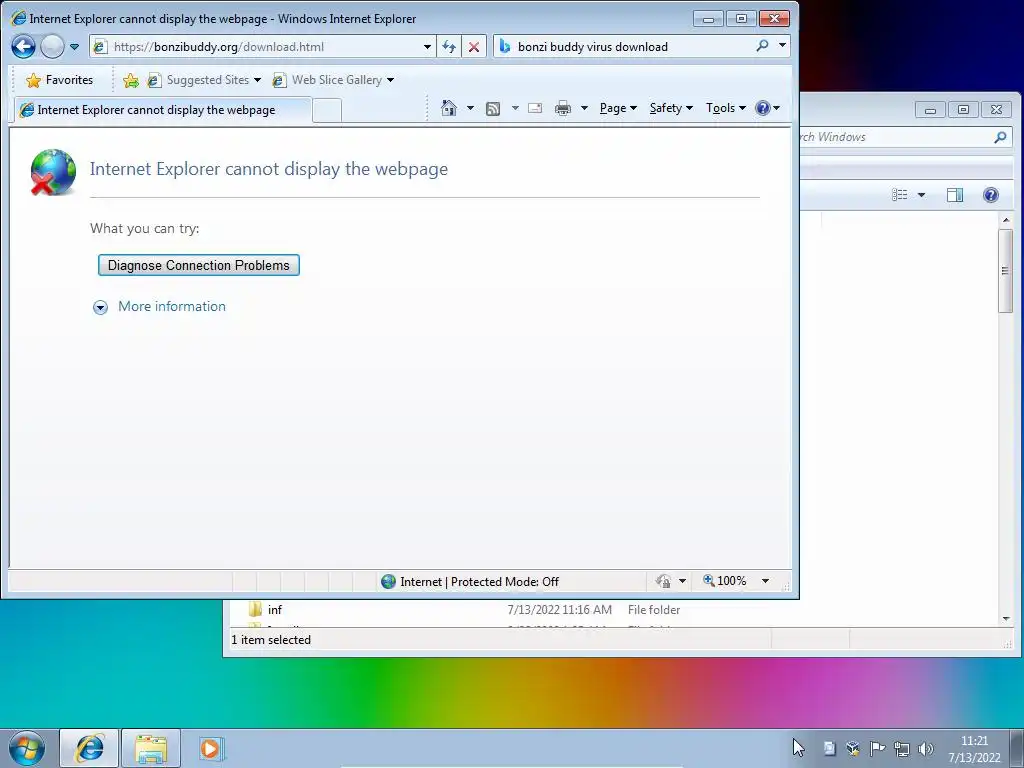1024x768 pixels.
Task: Open the Safety menu
Action: [671, 108]
